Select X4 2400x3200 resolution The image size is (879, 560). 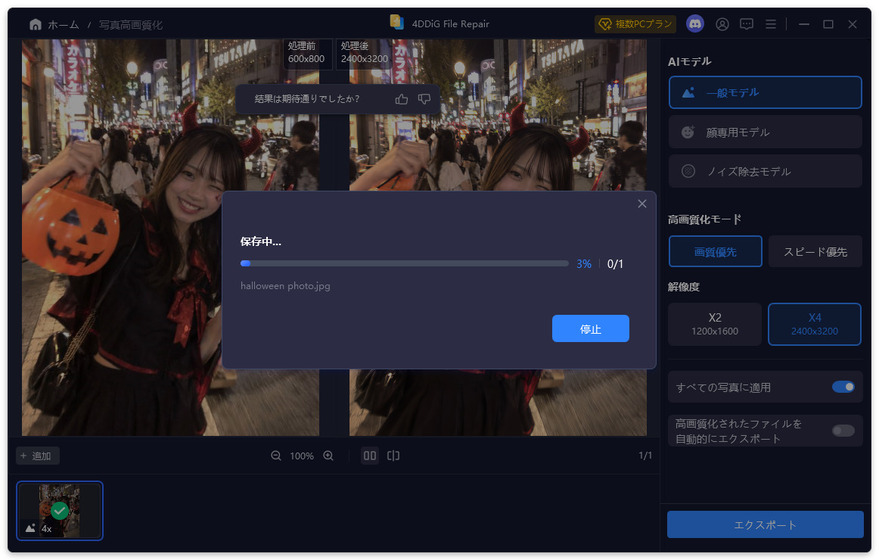pos(815,324)
